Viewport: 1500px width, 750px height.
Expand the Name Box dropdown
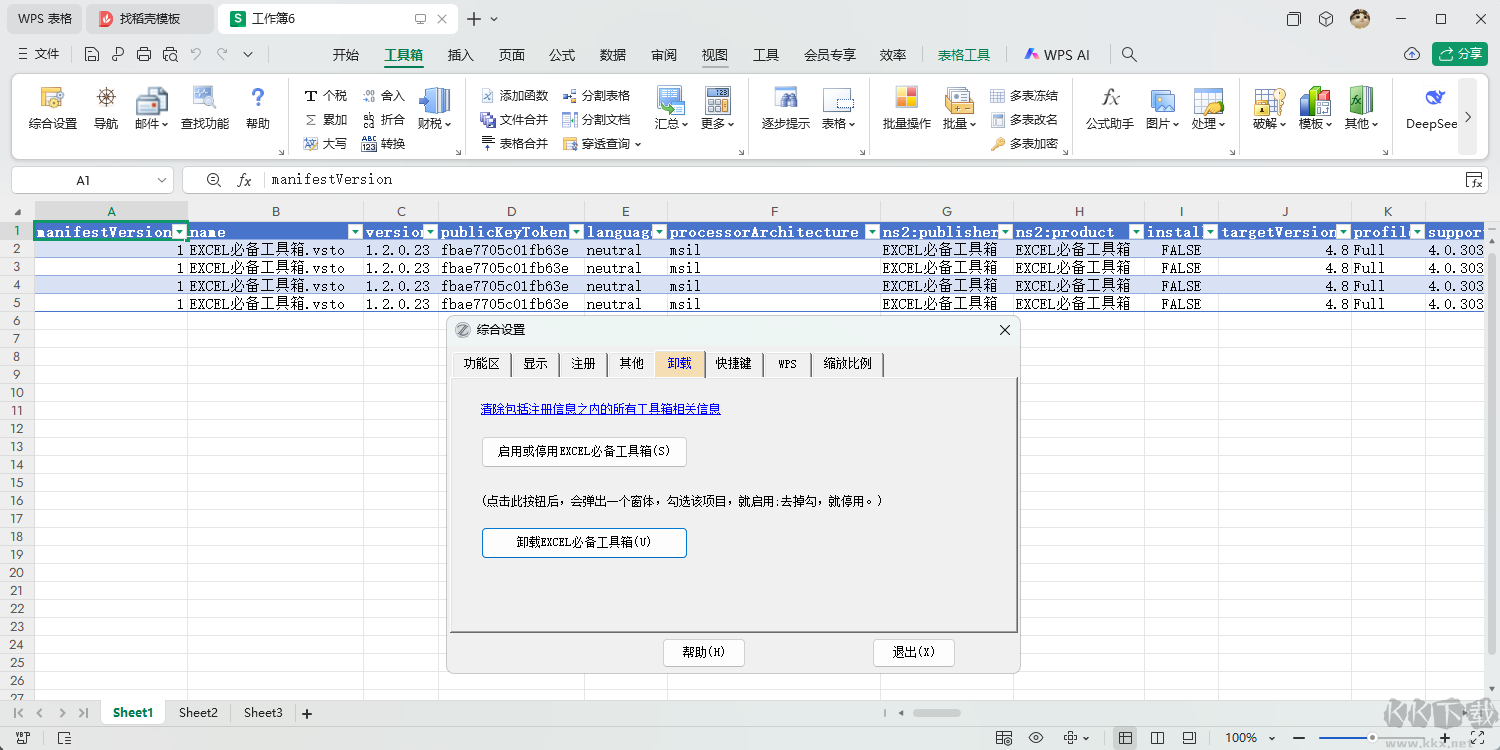(163, 180)
